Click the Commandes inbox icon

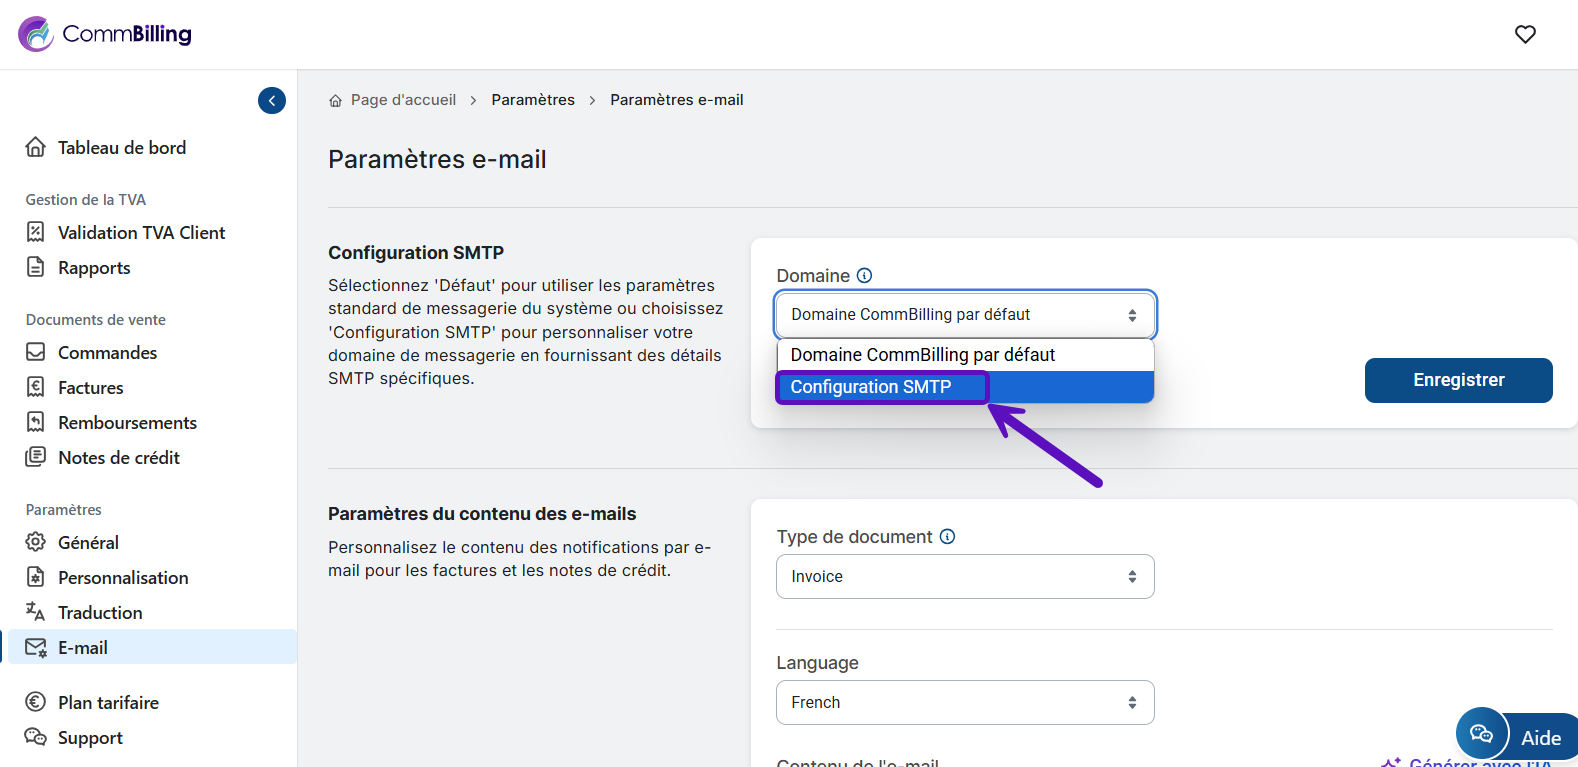click(36, 352)
